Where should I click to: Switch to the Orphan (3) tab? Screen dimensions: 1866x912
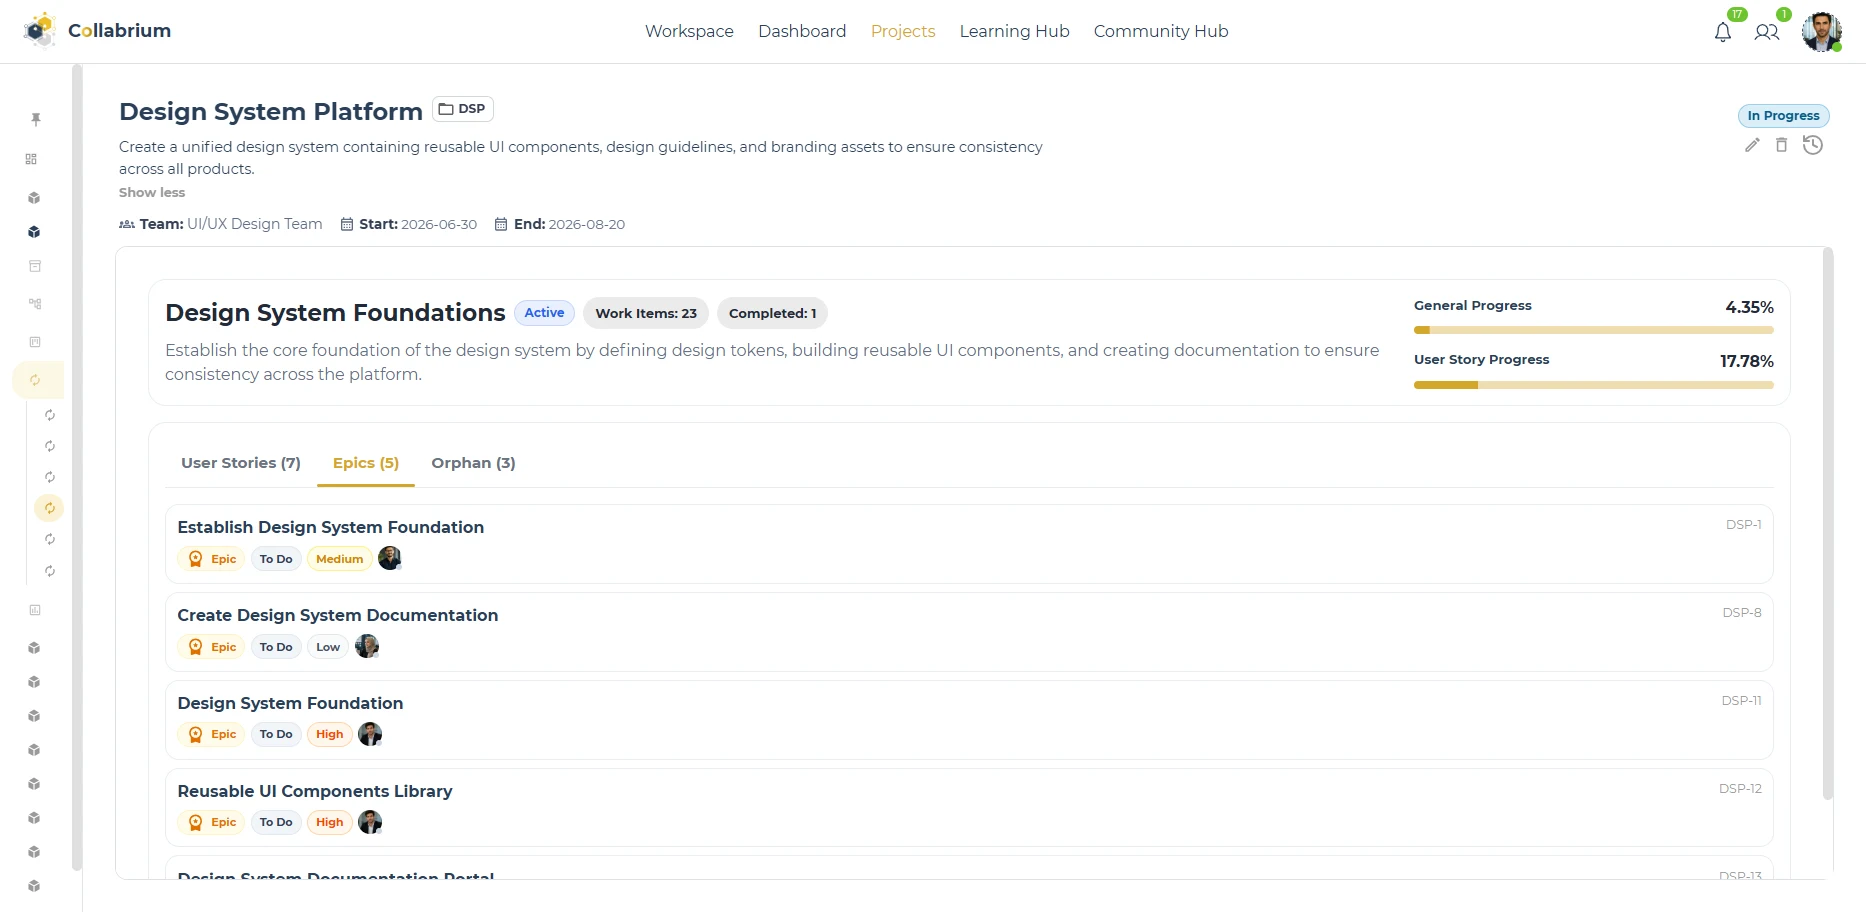pos(473,463)
